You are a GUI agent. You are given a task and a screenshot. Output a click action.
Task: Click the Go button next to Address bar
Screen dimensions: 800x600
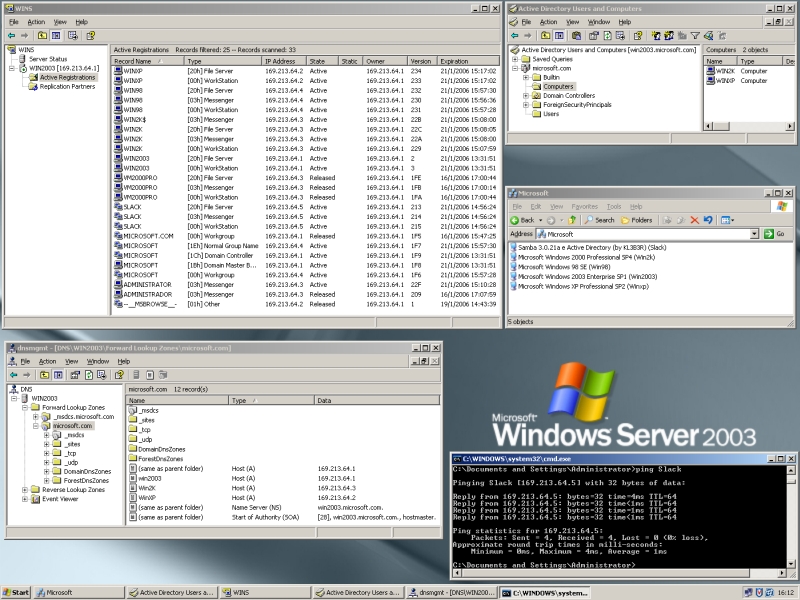[x=774, y=234]
